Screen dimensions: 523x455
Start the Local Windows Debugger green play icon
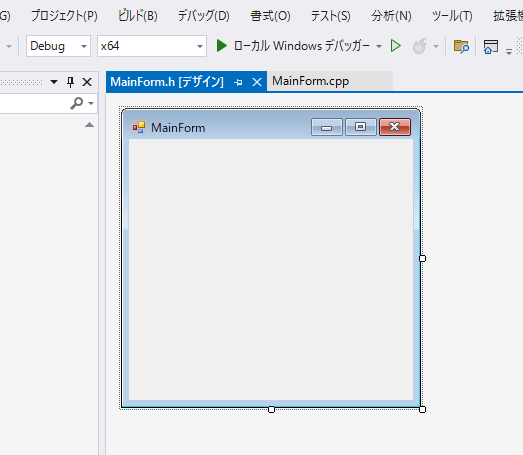[x=221, y=46]
